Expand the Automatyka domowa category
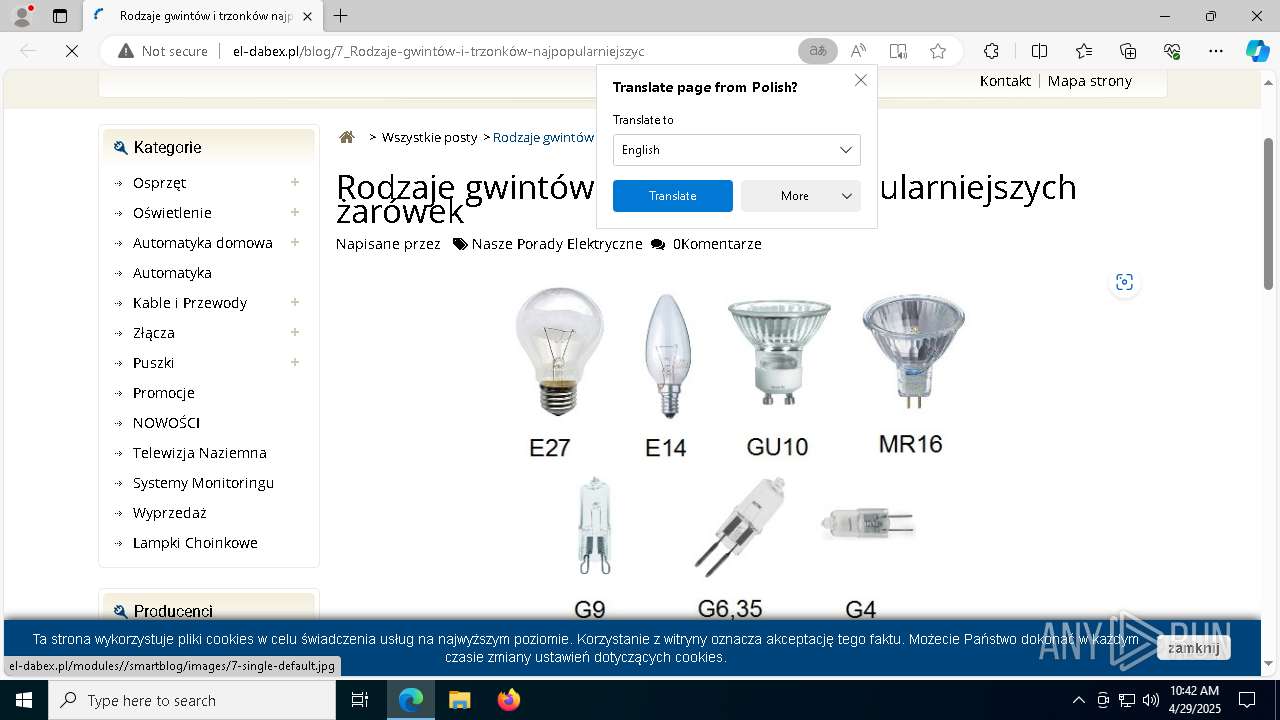The width and height of the screenshot is (1280, 720). click(295, 242)
